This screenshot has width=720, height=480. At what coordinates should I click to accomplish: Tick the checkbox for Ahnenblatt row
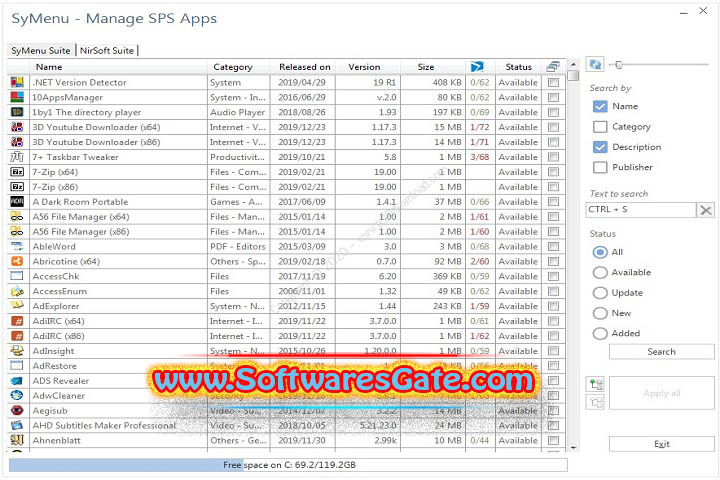tap(553, 440)
